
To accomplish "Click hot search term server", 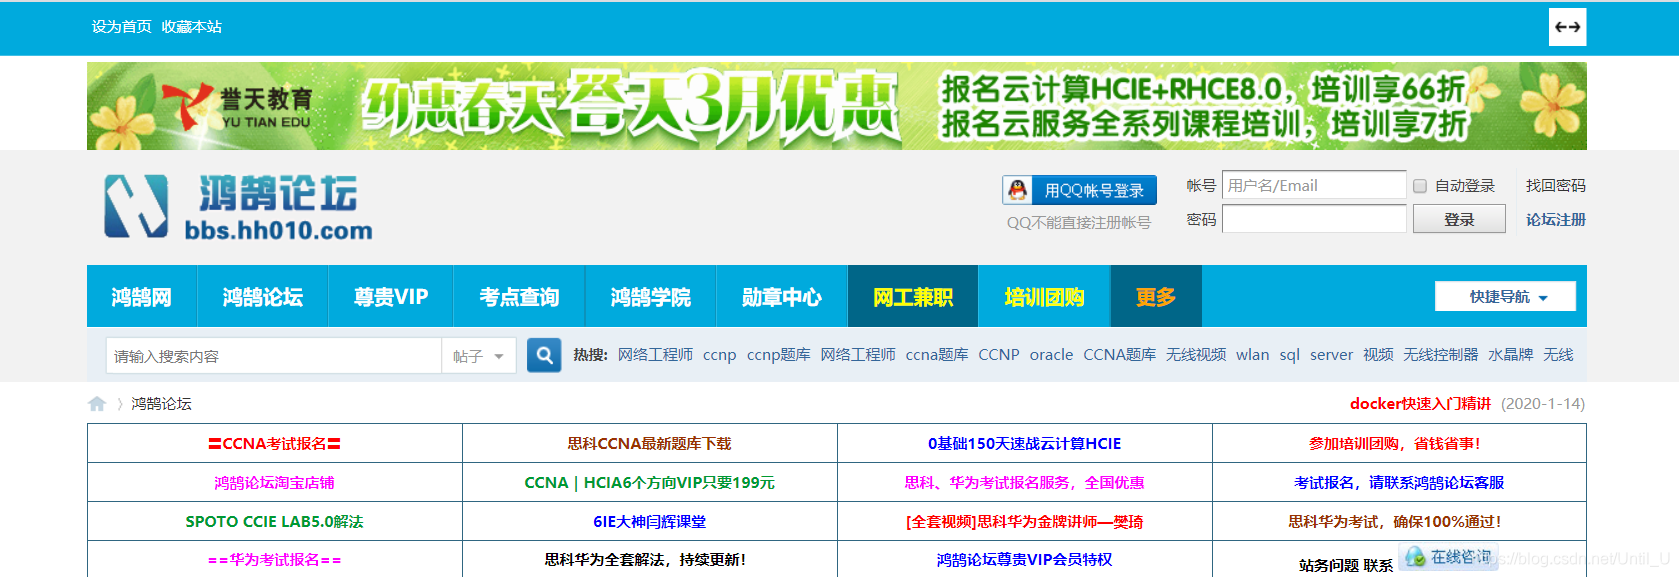I will point(1331,355).
